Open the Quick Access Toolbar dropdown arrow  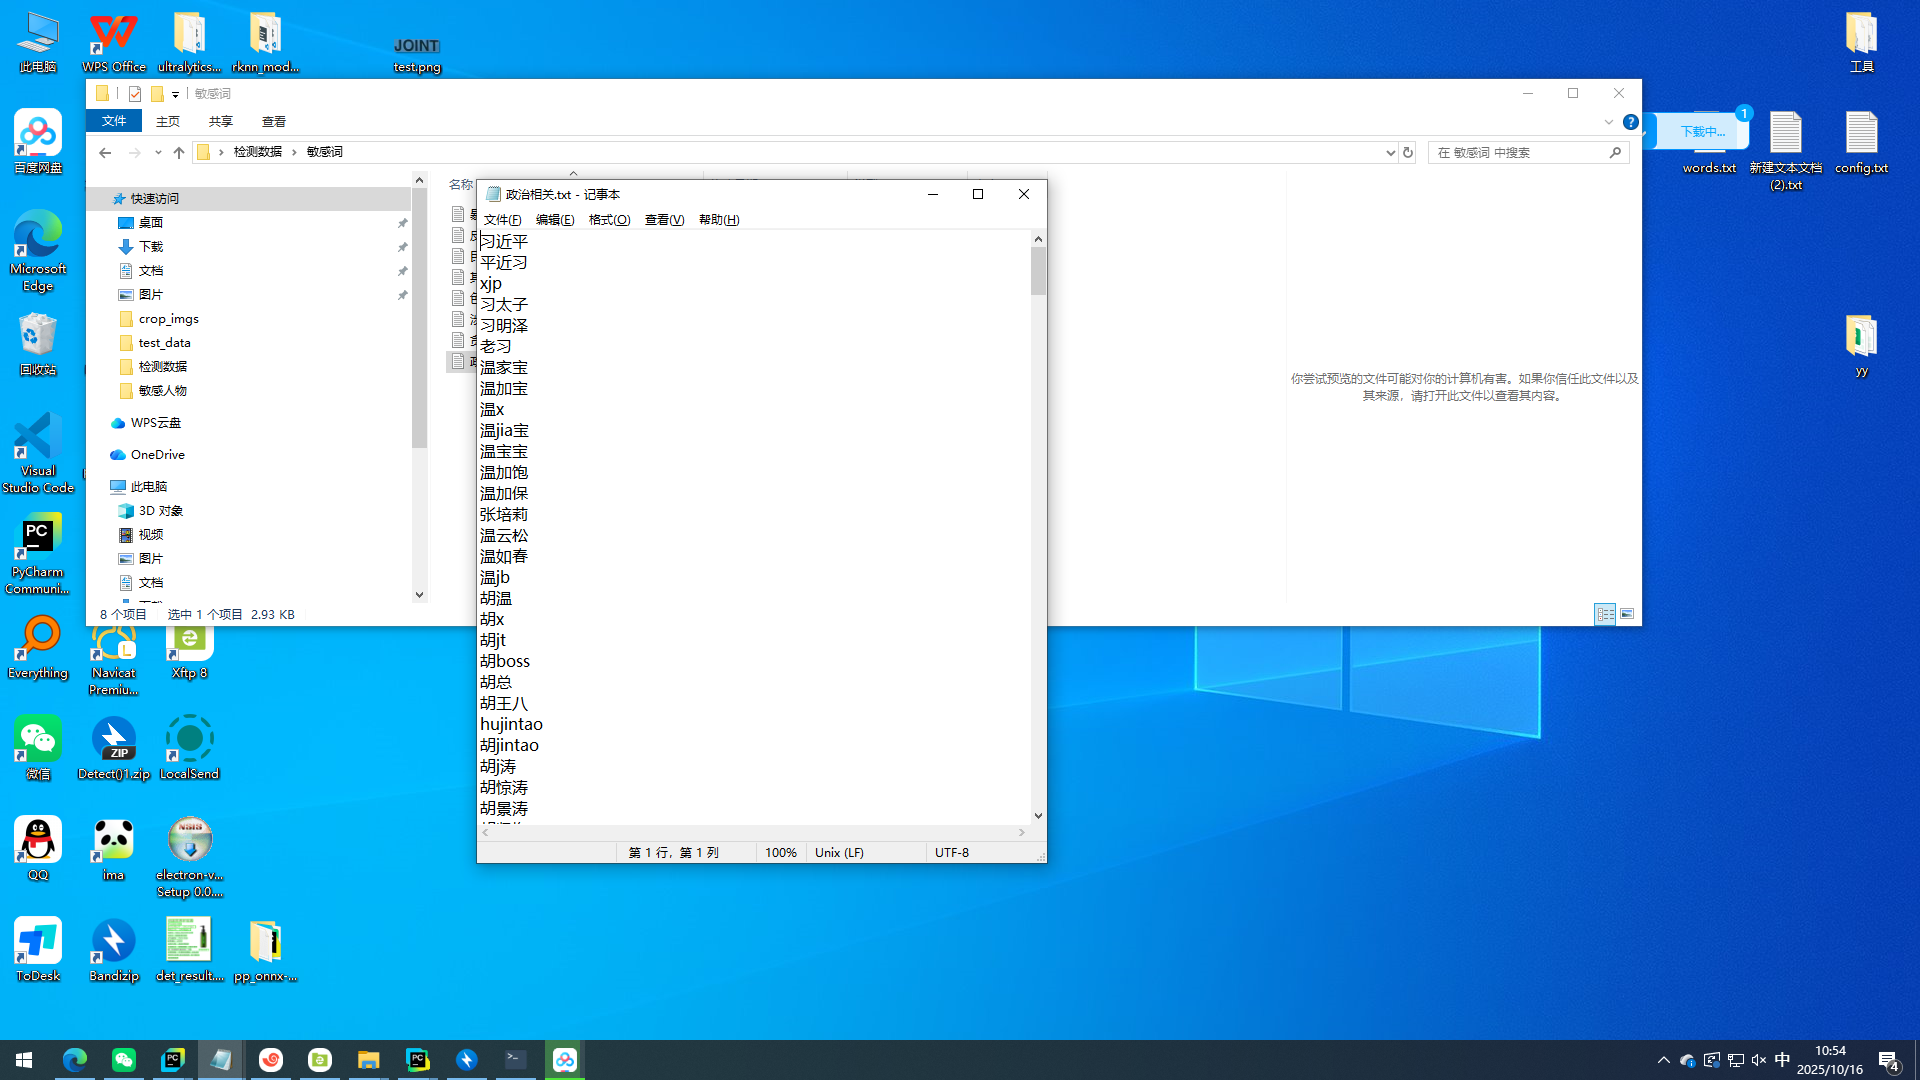pyautogui.click(x=175, y=94)
